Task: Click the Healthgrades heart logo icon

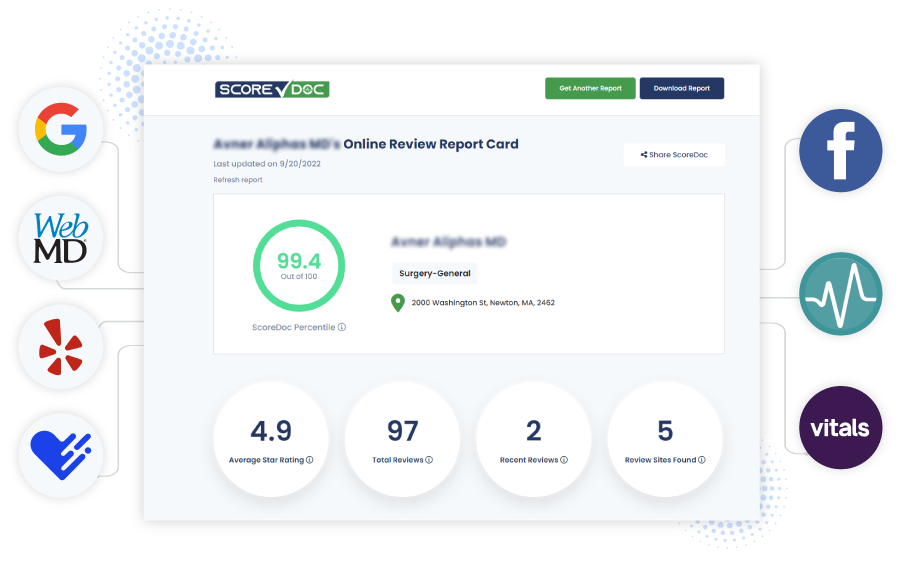Action: tap(61, 455)
